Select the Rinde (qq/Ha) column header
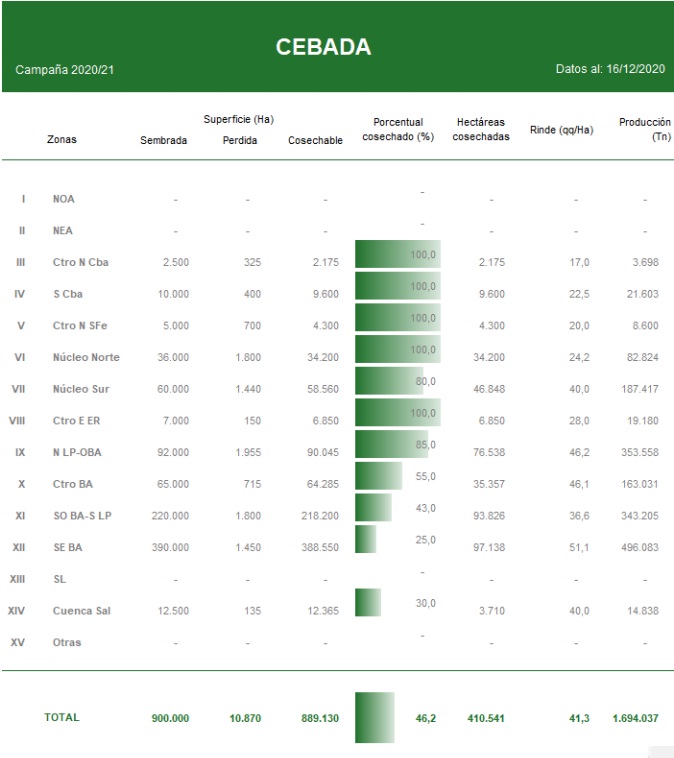674x758 pixels. [561, 130]
